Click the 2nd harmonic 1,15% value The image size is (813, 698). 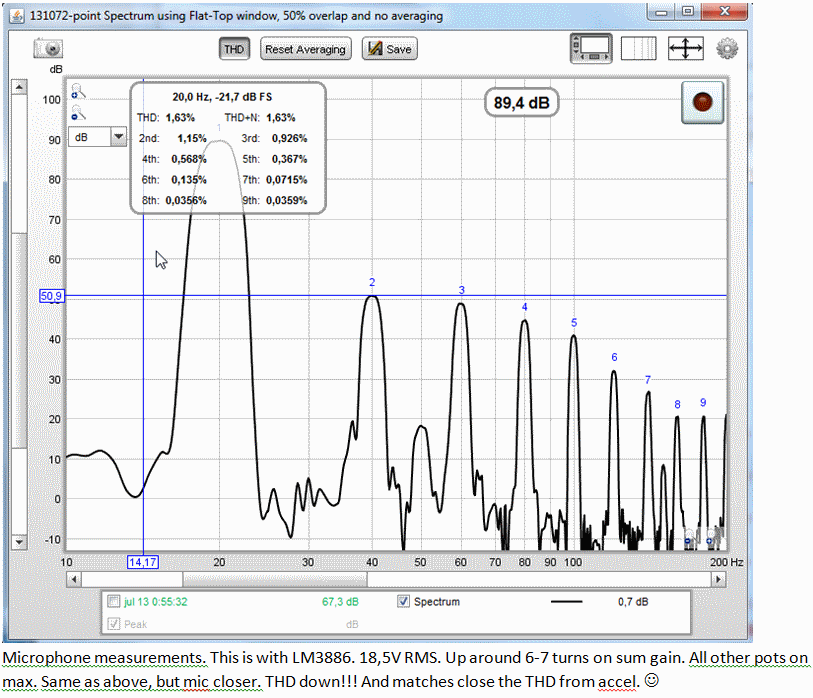(192, 138)
